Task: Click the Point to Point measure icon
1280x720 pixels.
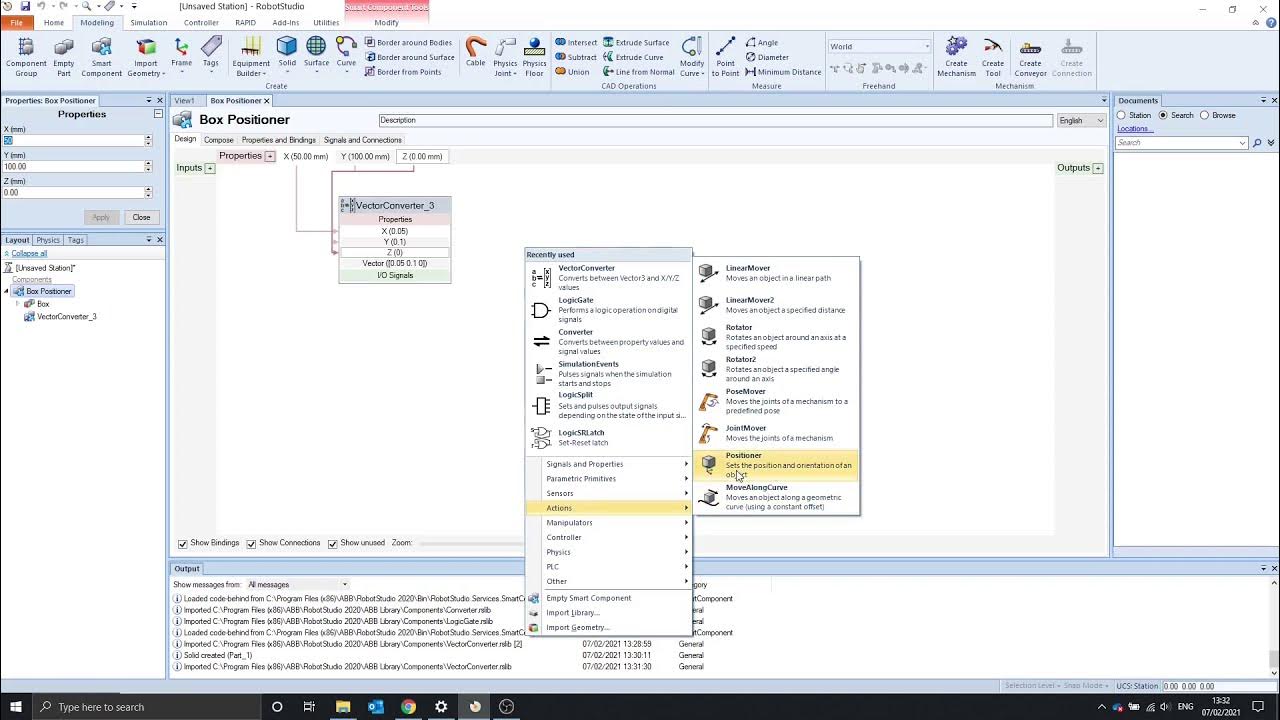Action: point(726,47)
